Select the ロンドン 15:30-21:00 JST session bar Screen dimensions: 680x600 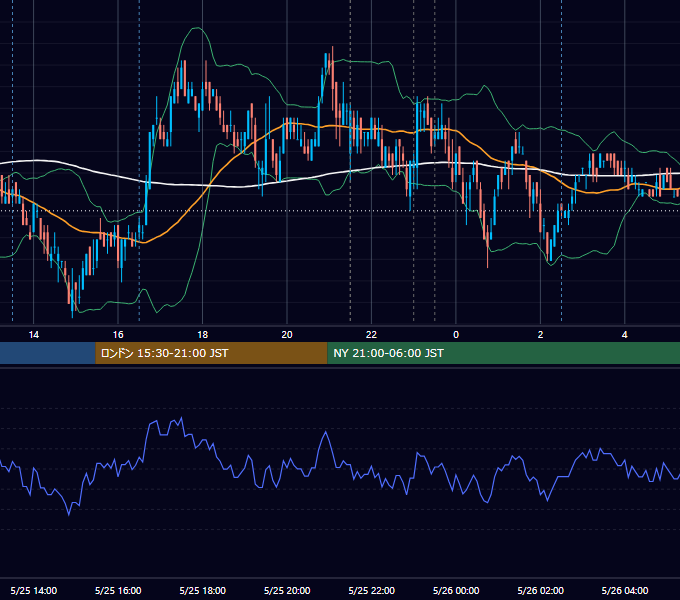[211, 353]
